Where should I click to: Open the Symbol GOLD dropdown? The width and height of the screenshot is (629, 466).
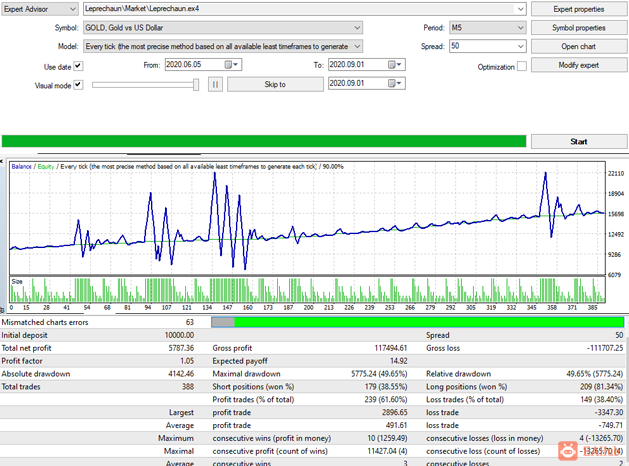click(223, 28)
